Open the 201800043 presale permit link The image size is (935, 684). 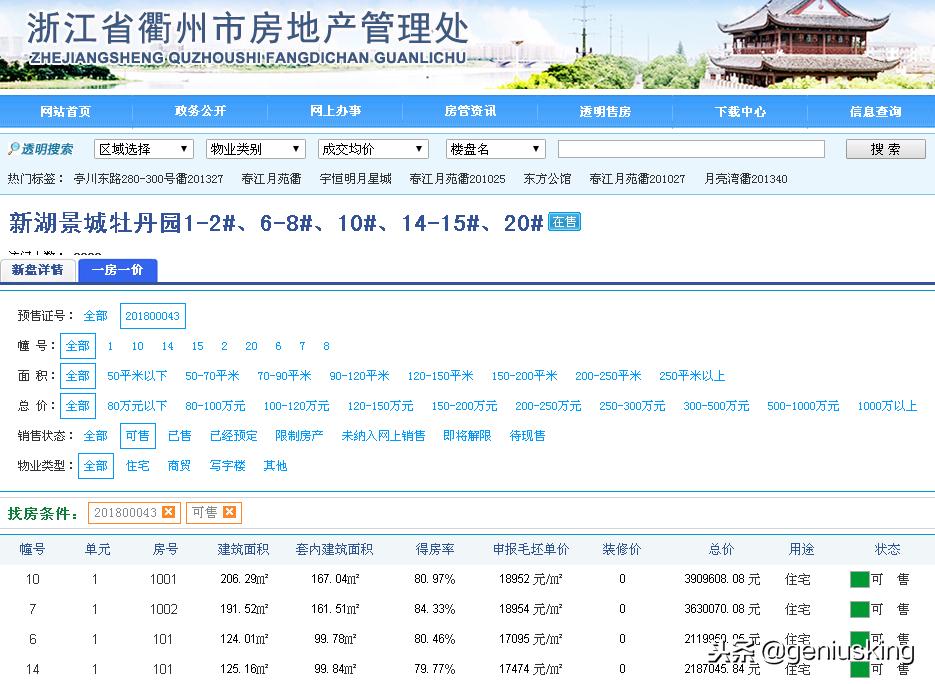(152, 315)
